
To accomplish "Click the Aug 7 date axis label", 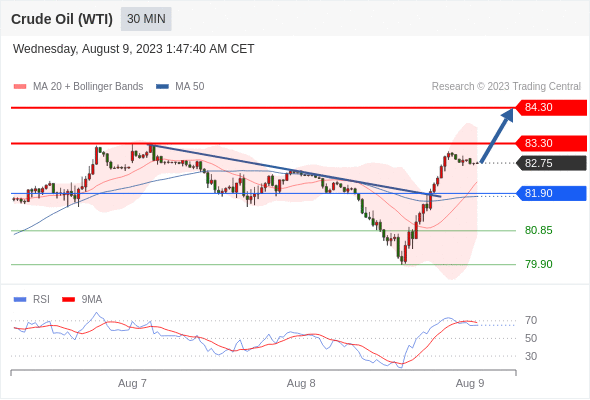I will click(132, 383).
